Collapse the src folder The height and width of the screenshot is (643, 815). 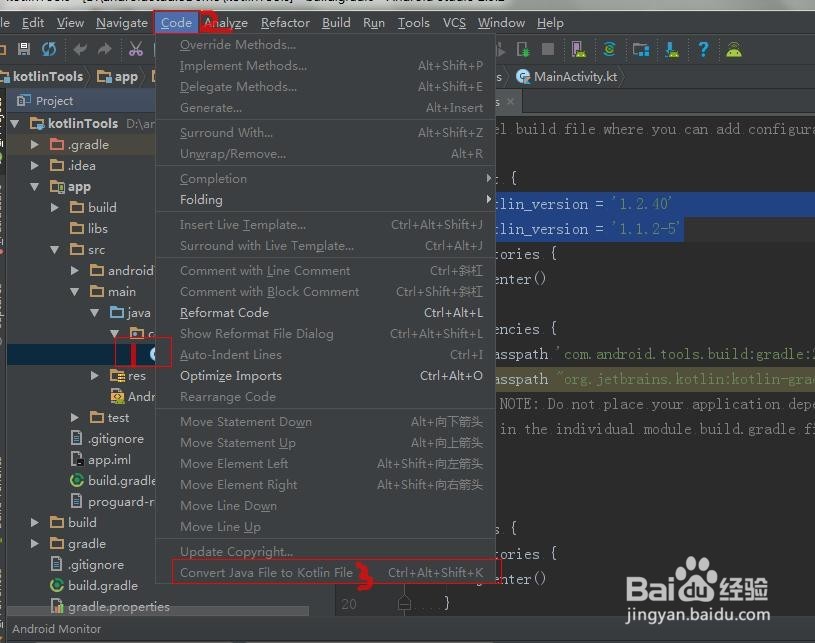pos(55,250)
